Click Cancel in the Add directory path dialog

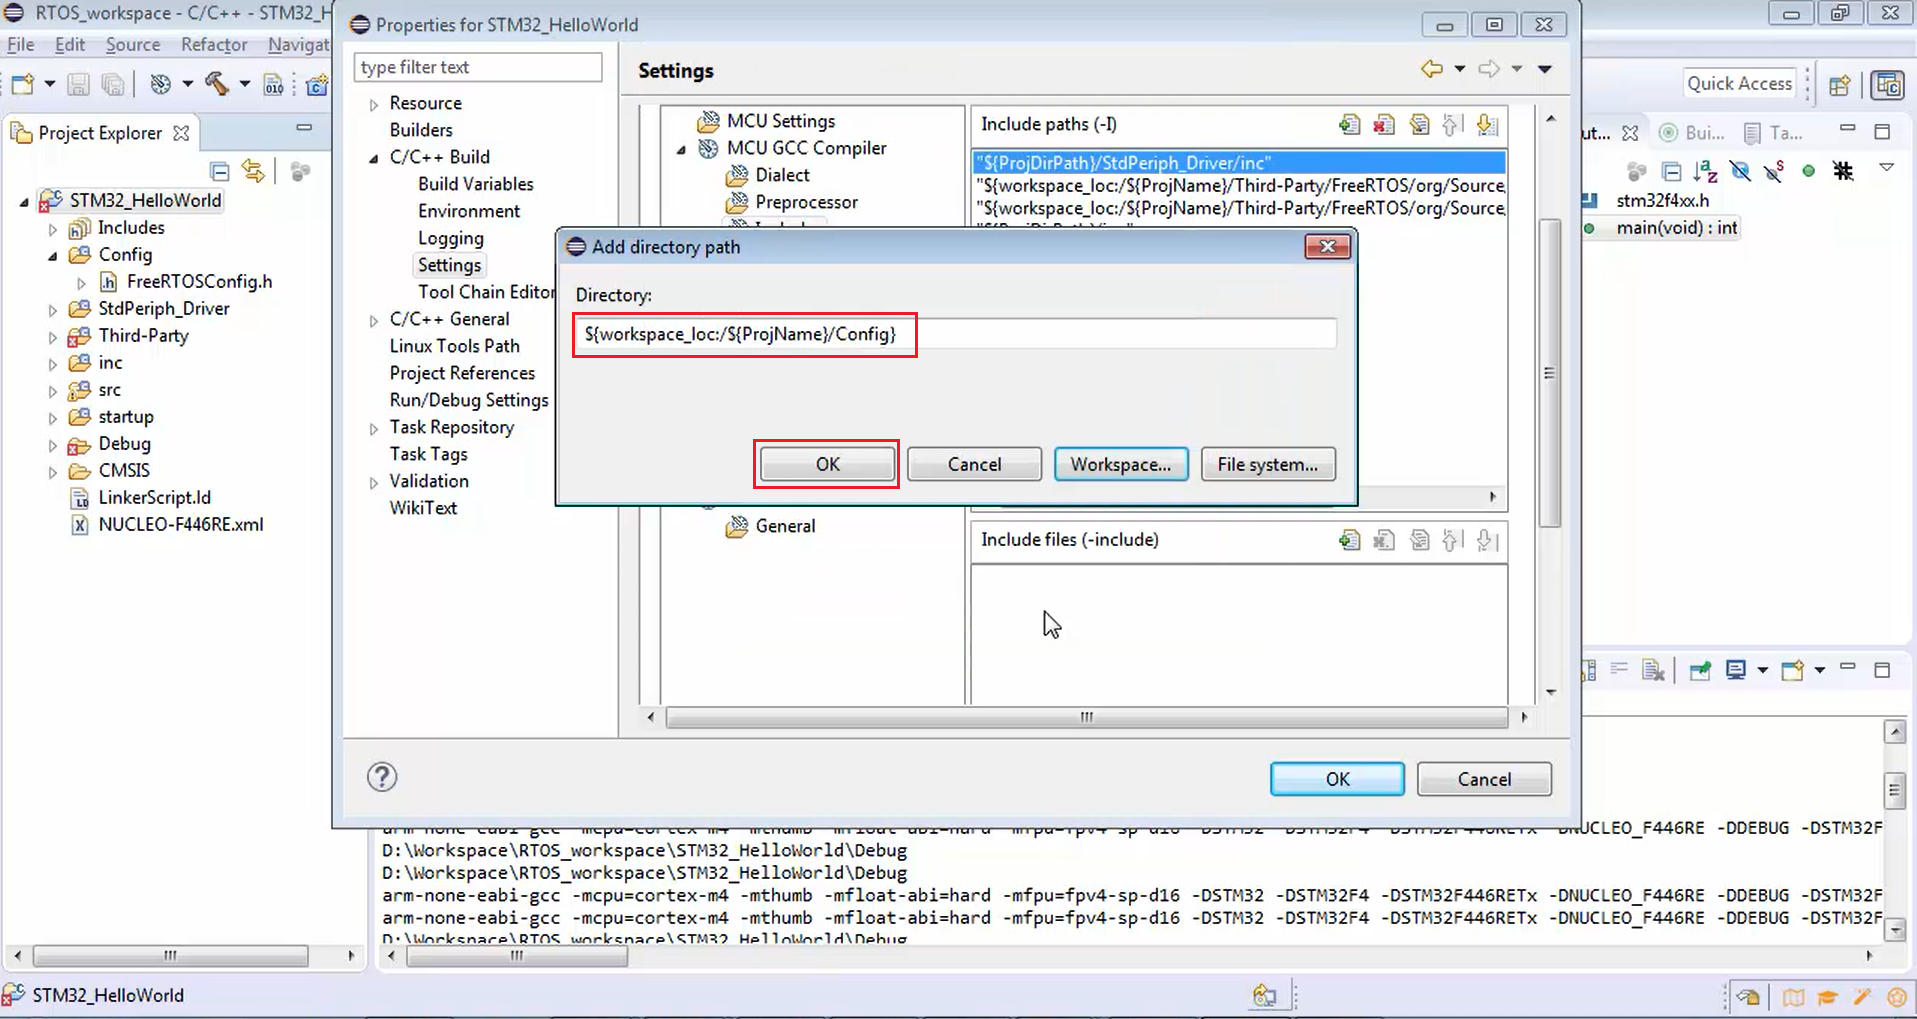(974, 464)
